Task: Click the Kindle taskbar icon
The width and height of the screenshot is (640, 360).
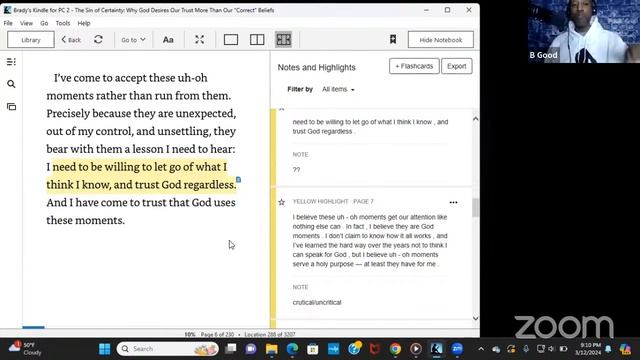Action: (x=436, y=349)
